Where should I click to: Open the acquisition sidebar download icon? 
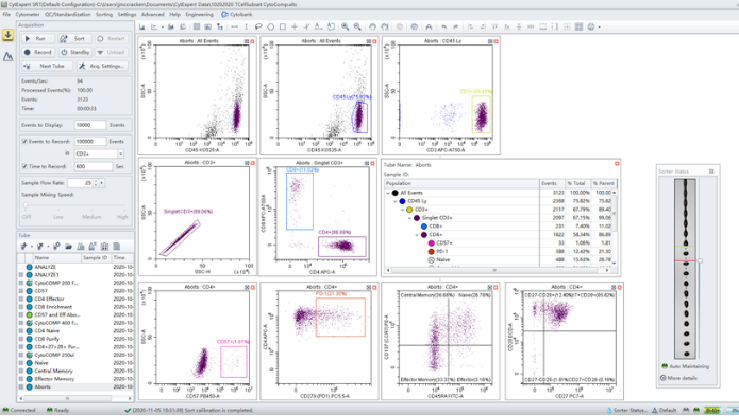pyautogui.click(x=8, y=36)
